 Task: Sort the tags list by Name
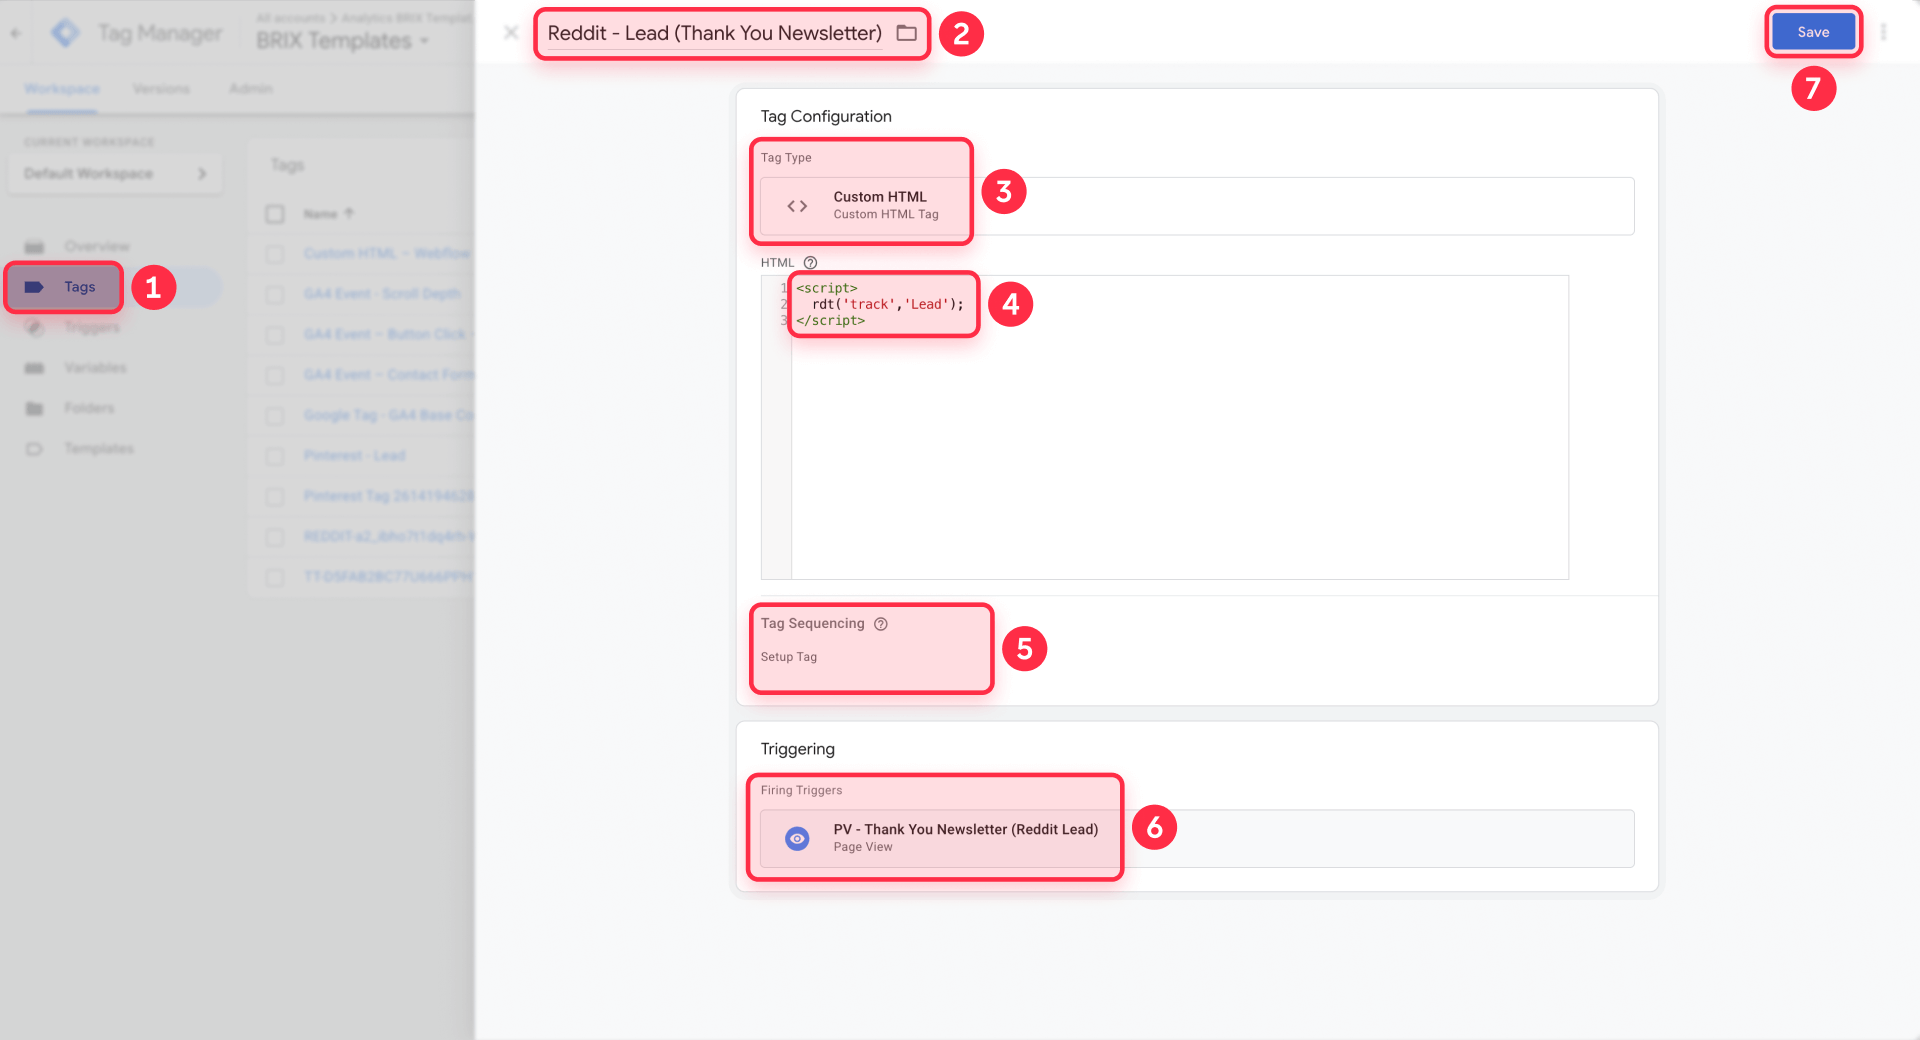328,214
